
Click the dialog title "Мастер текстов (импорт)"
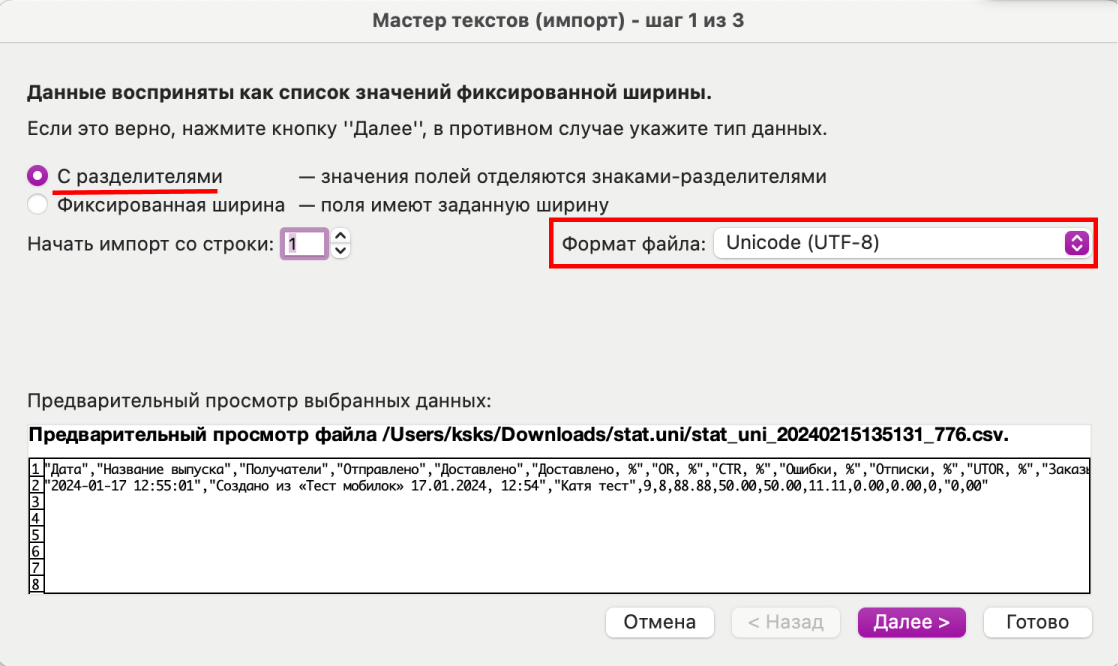(x=559, y=19)
